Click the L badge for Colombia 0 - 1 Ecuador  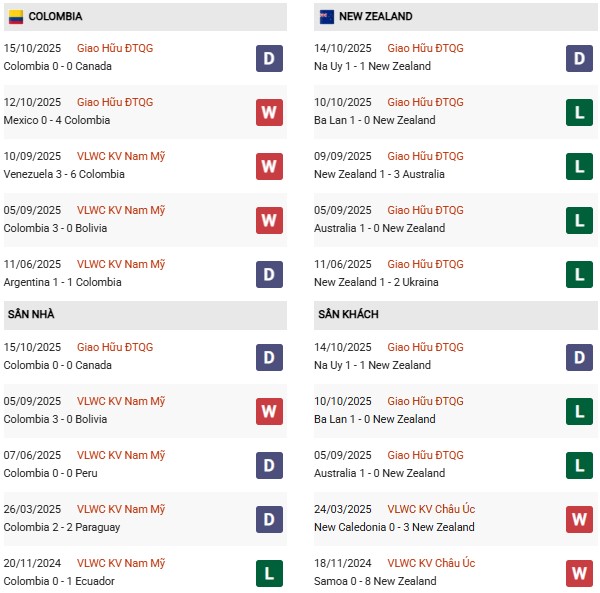[x=269, y=573]
